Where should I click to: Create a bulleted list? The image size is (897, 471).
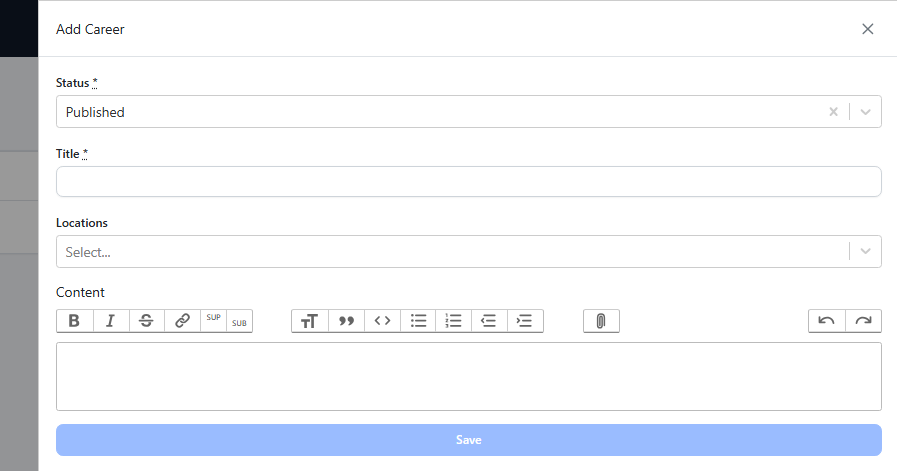point(418,321)
